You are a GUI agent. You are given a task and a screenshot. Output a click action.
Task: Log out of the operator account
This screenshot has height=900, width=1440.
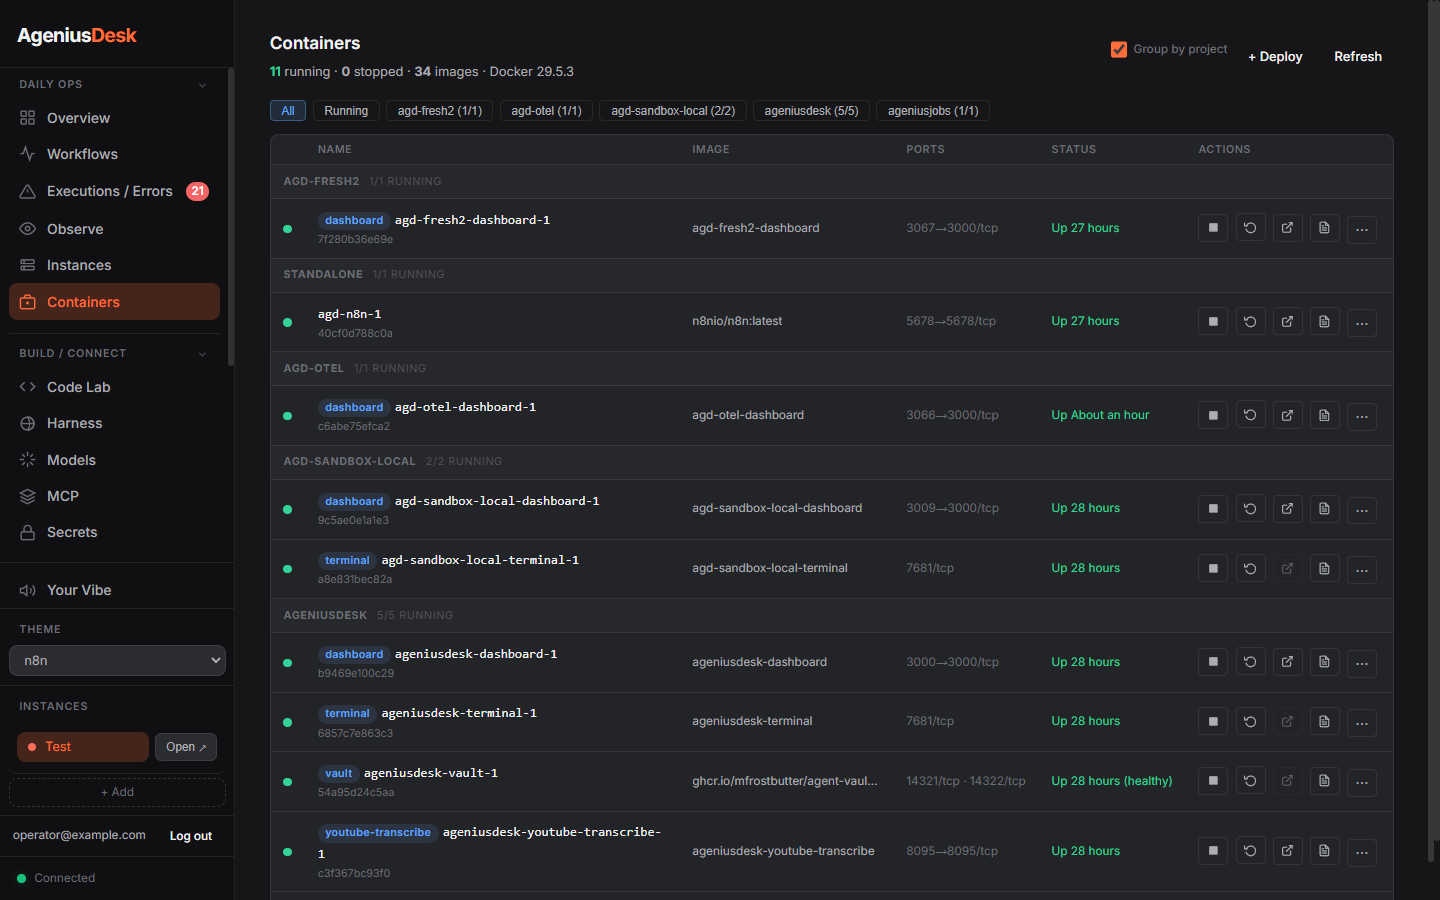pyautogui.click(x=191, y=836)
